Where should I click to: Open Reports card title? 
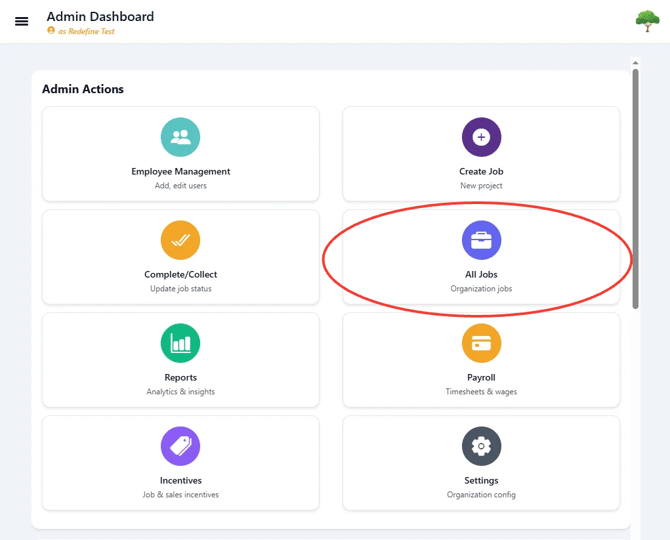point(181,378)
